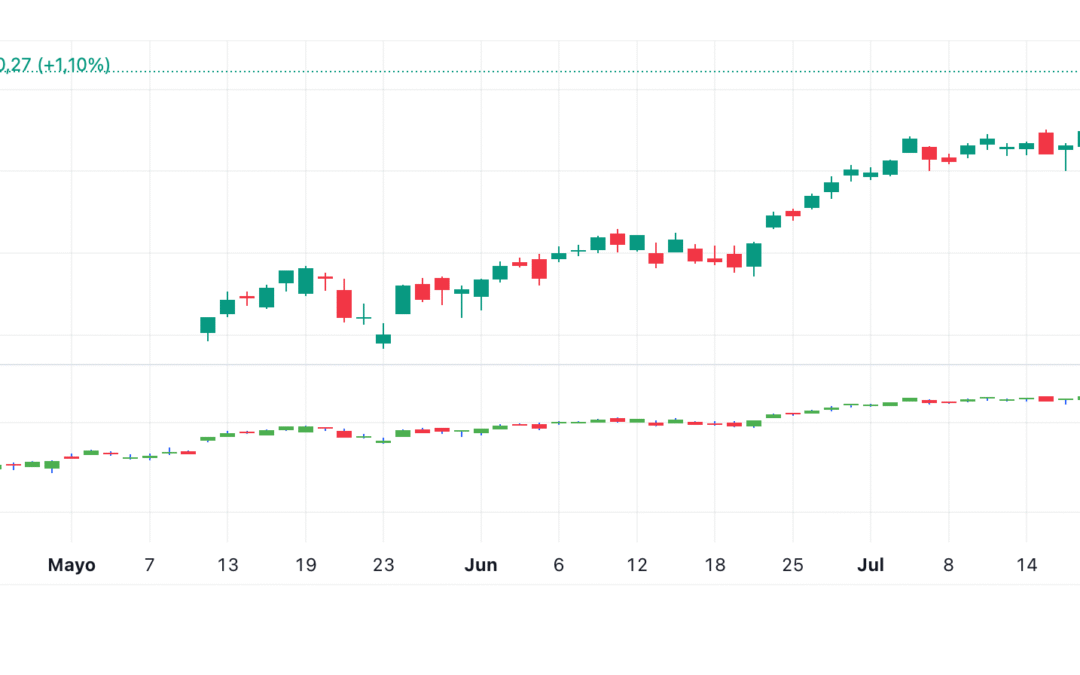The width and height of the screenshot is (1080, 675).
Task: Select the '7' date label on time axis
Action: coord(149,565)
